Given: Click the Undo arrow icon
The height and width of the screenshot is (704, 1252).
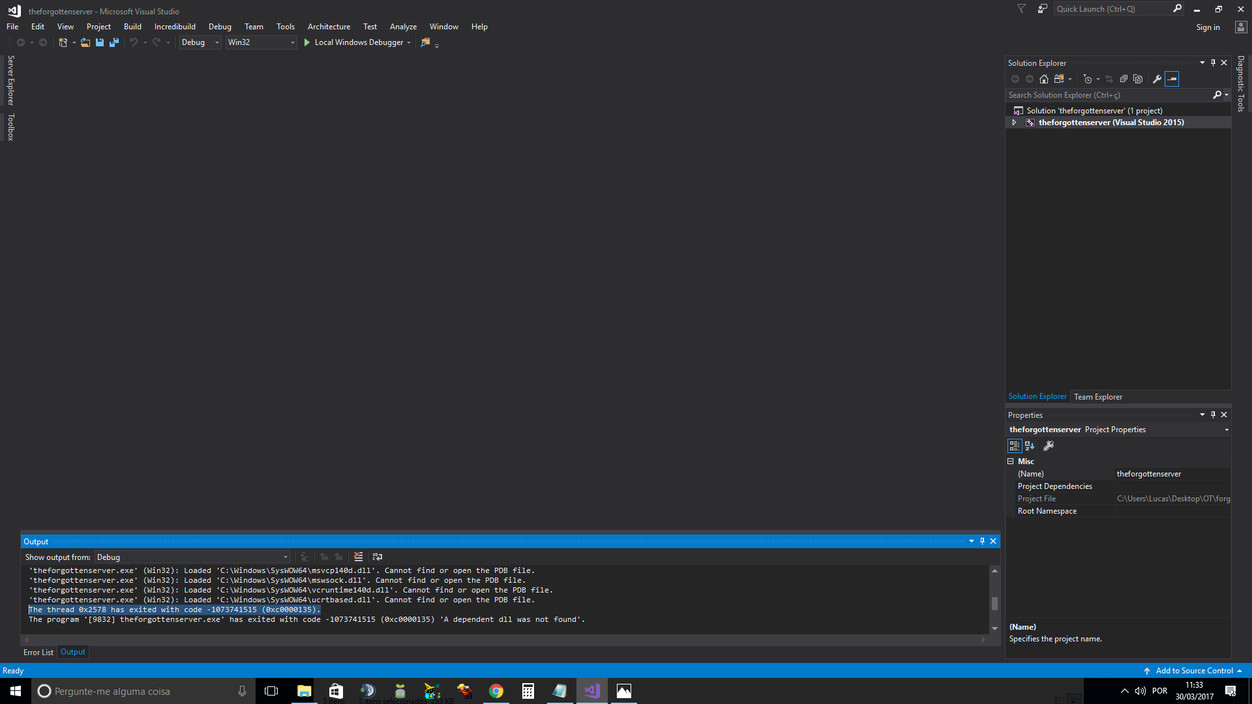Looking at the screenshot, I should pos(133,42).
